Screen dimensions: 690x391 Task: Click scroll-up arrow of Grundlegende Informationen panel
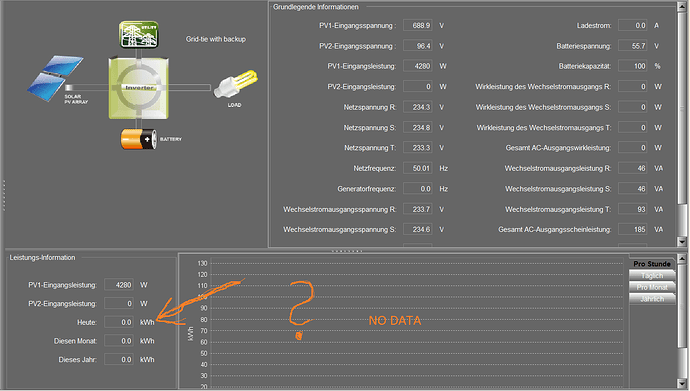[x=682, y=6]
